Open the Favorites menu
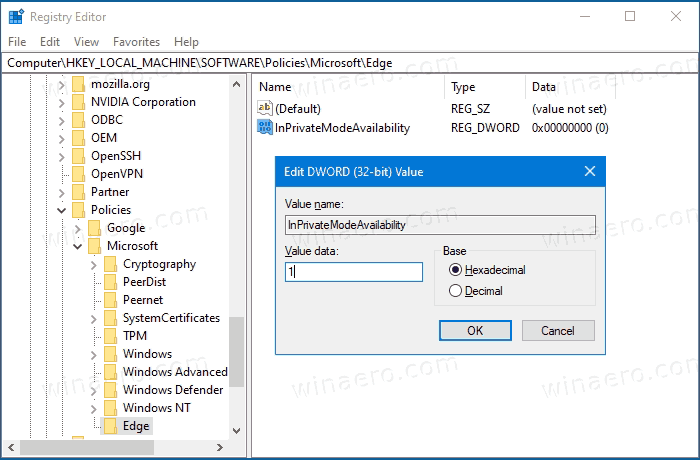The image size is (700, 460). pos(136,42)
